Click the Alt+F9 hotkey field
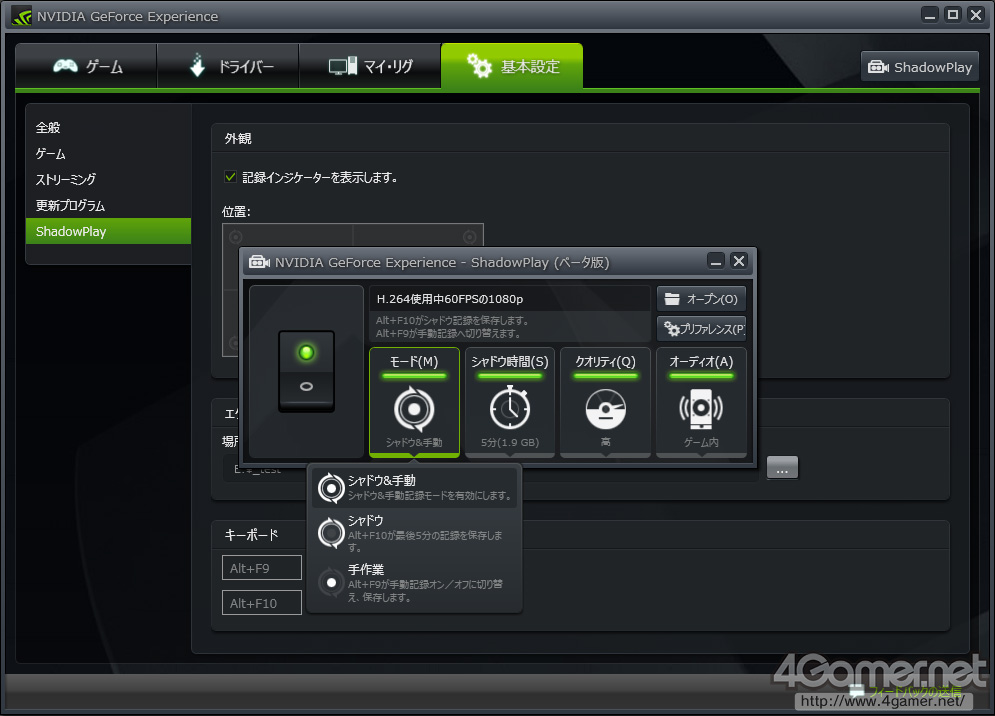The height and width of the screenshot is (716, 995). [x=262, y=568]
